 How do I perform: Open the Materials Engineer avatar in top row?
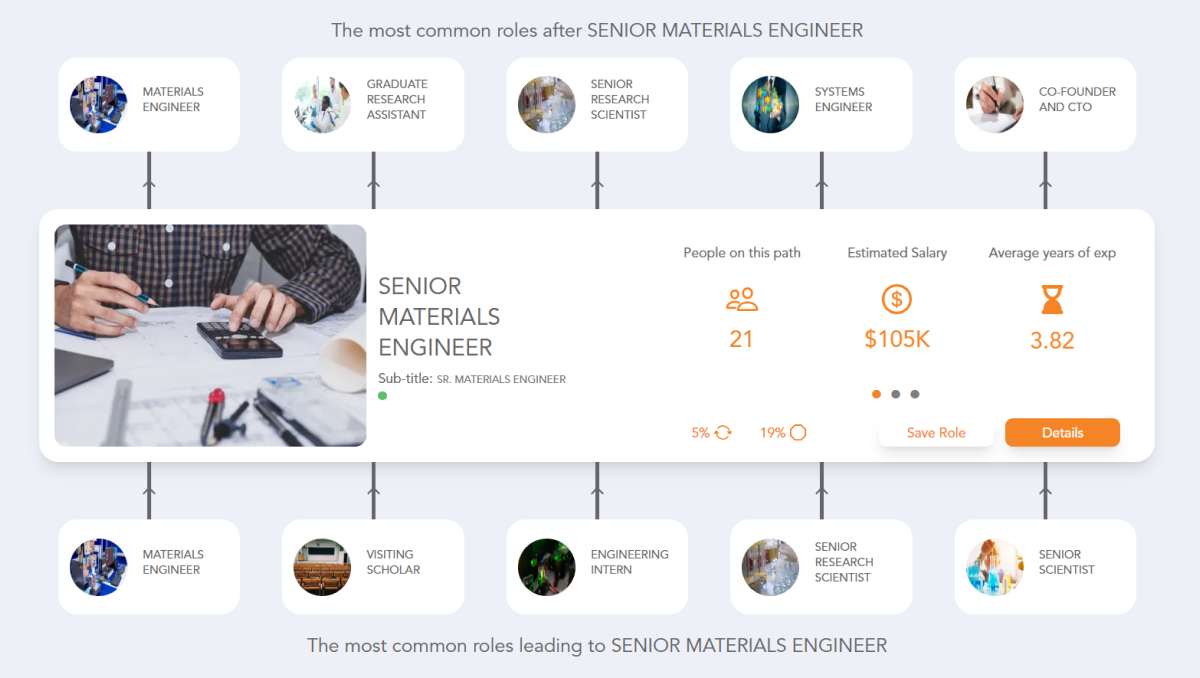(x=98, y=104)
